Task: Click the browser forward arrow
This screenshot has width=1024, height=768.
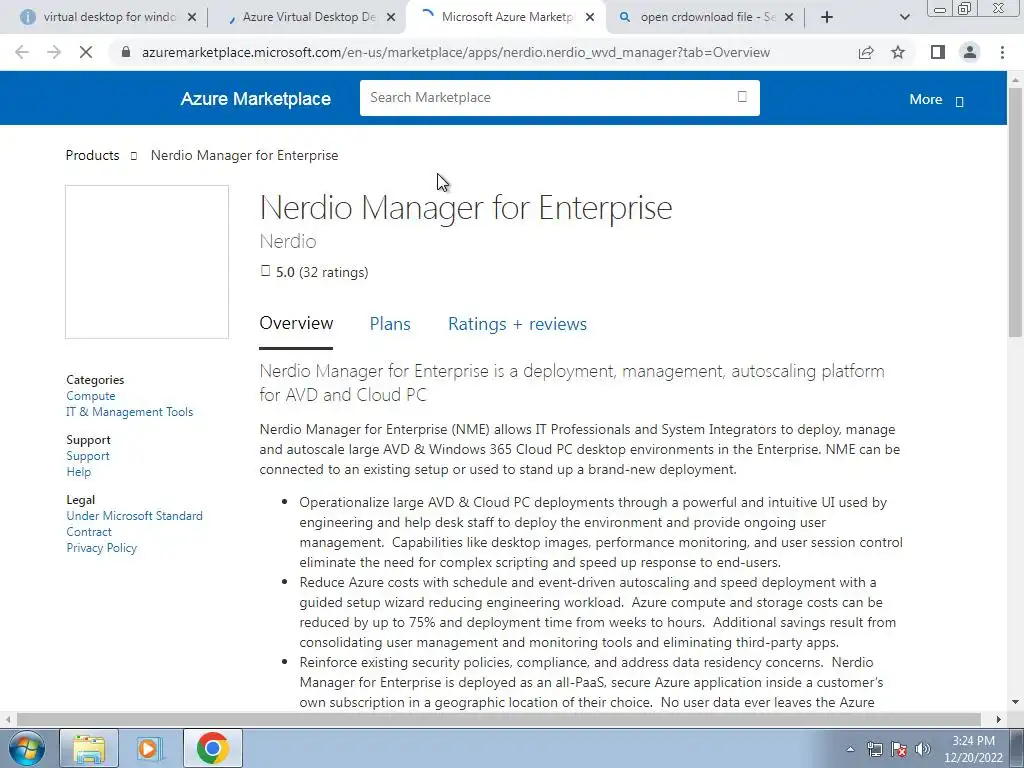Action: pos(54,52)
